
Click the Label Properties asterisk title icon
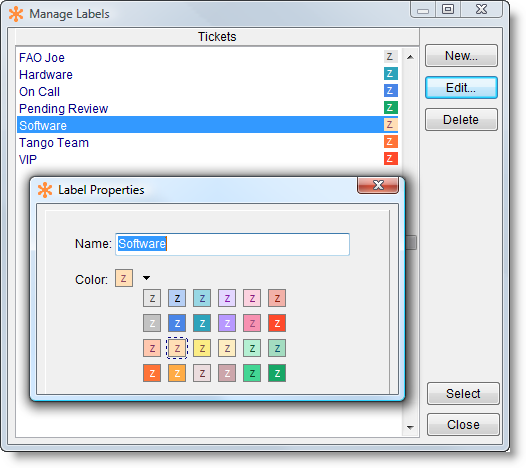pyautogui.click(x=45, y=190)
